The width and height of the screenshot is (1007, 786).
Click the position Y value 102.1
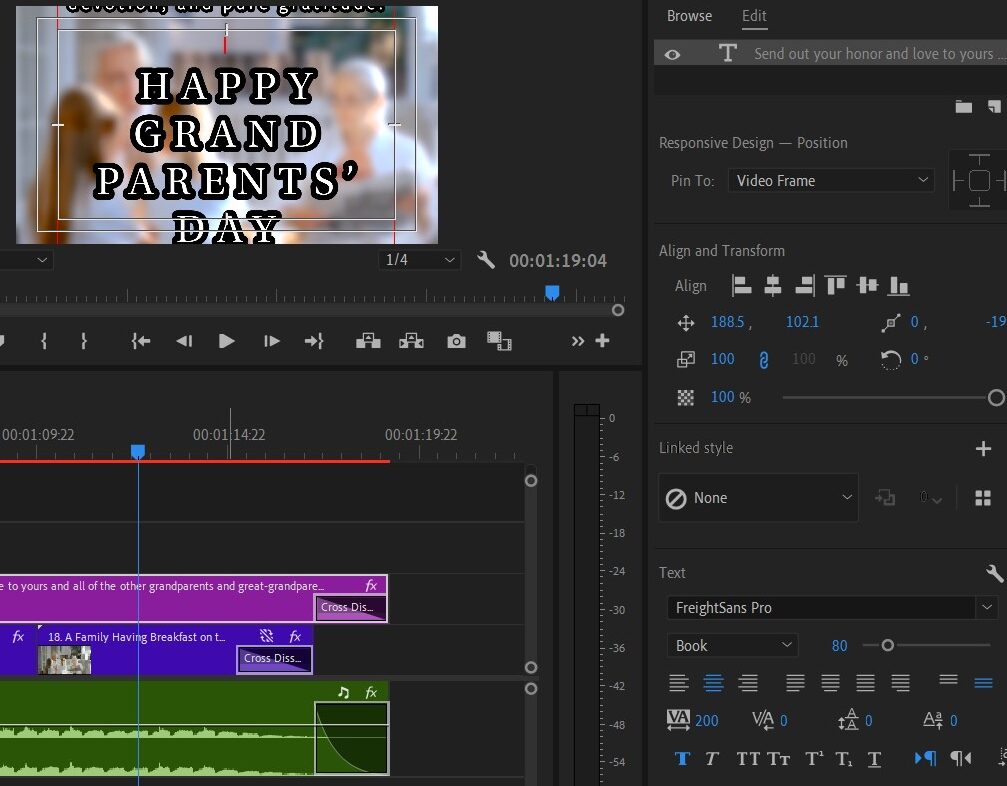(x=802, y=322)
